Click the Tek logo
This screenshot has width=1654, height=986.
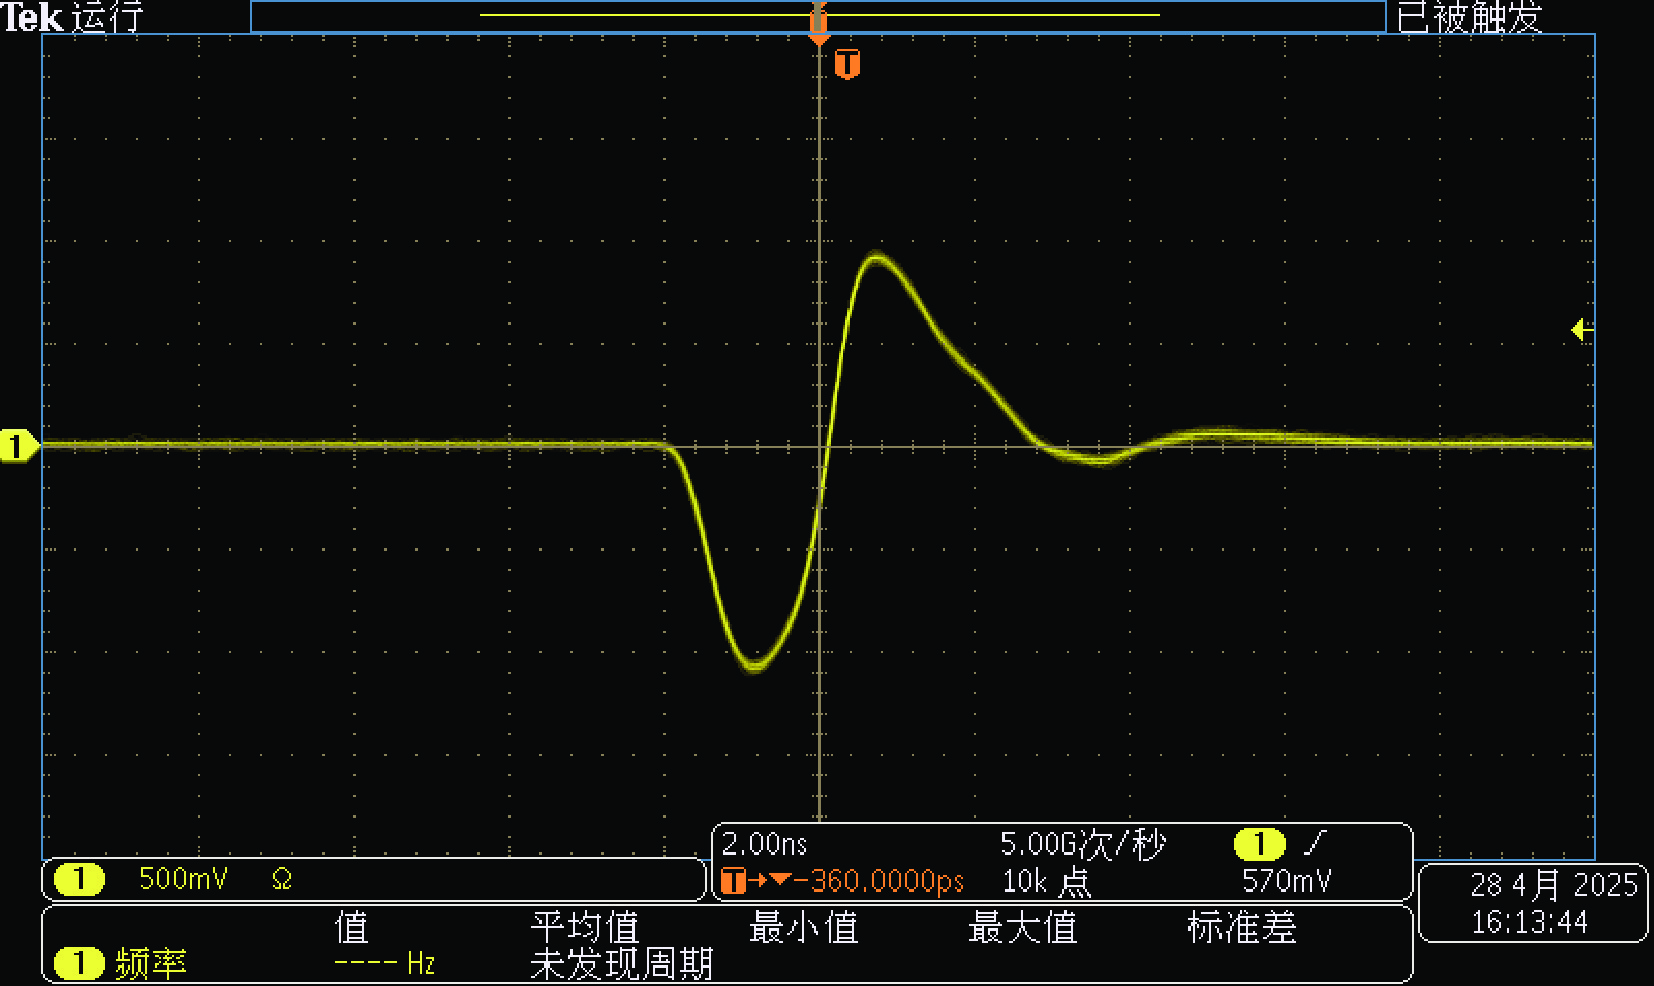[32, 17]
